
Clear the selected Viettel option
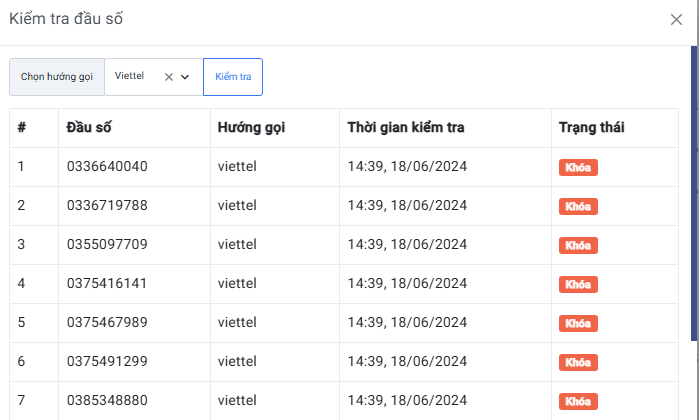pos(169,77)
